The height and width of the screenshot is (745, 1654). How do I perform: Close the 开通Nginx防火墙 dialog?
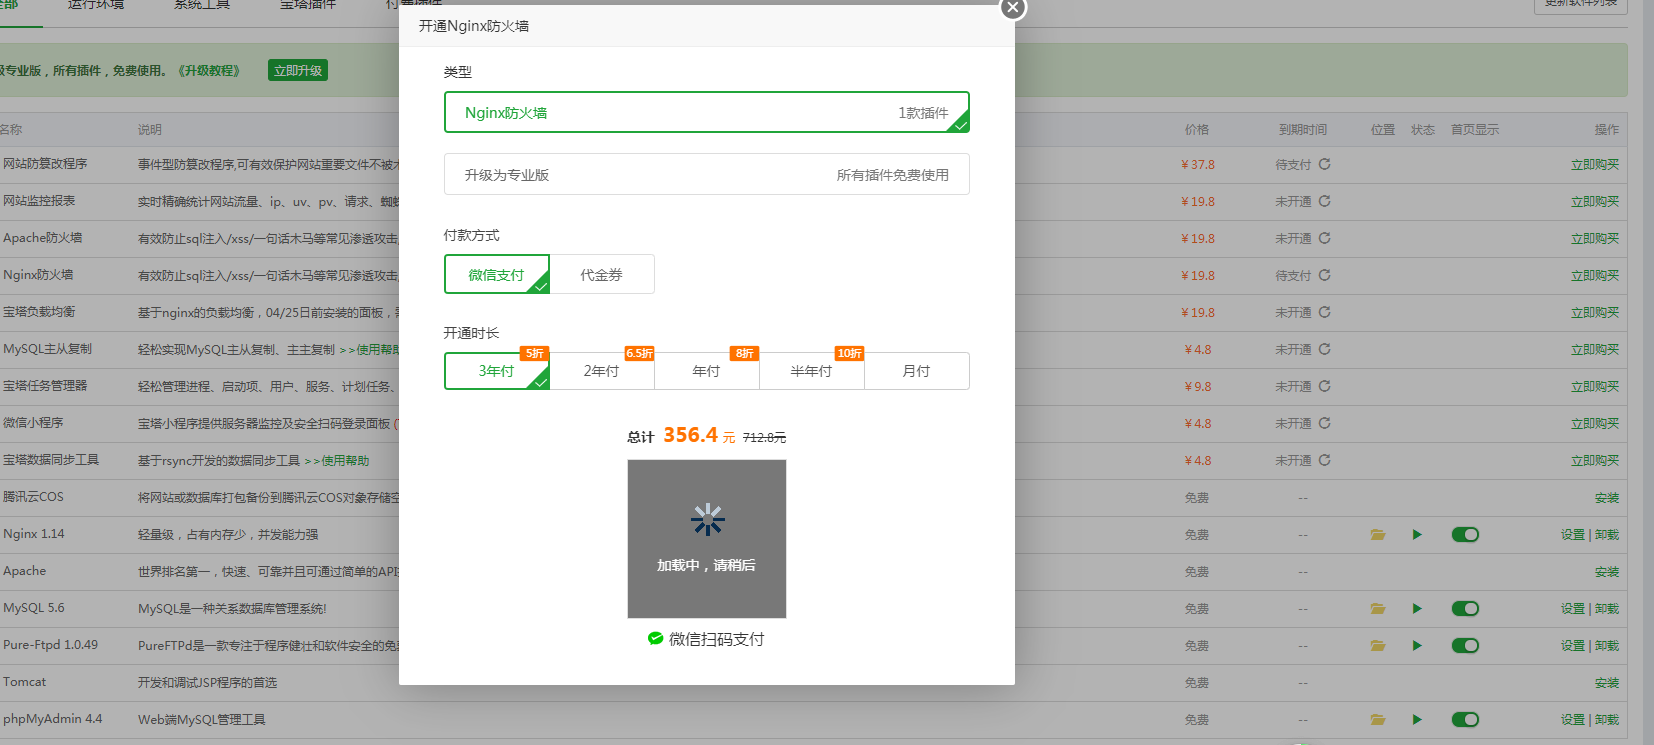(x=1012, y=8)
